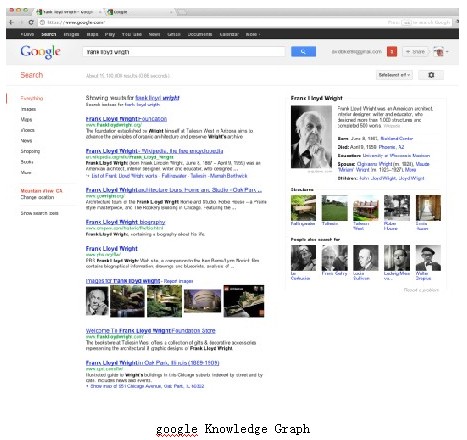The height and width of the screenshot is (440, 467).
Task: Open Welcome to Frank Lloyd Wright Foundation Store
Action: [x=151, y=331]
